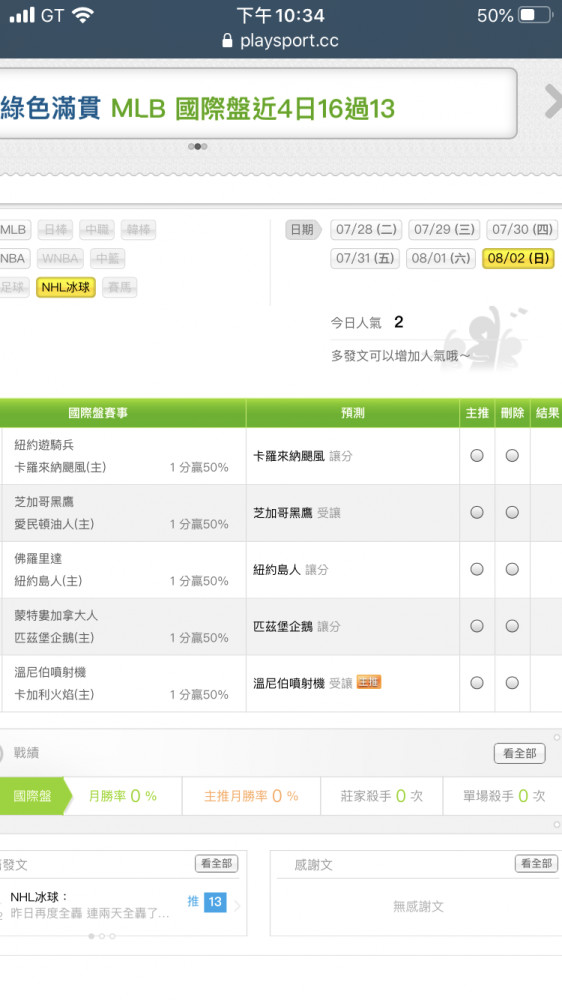Select the NHL冰球 league tab
562x1000 pixels.
click(66, 288)
